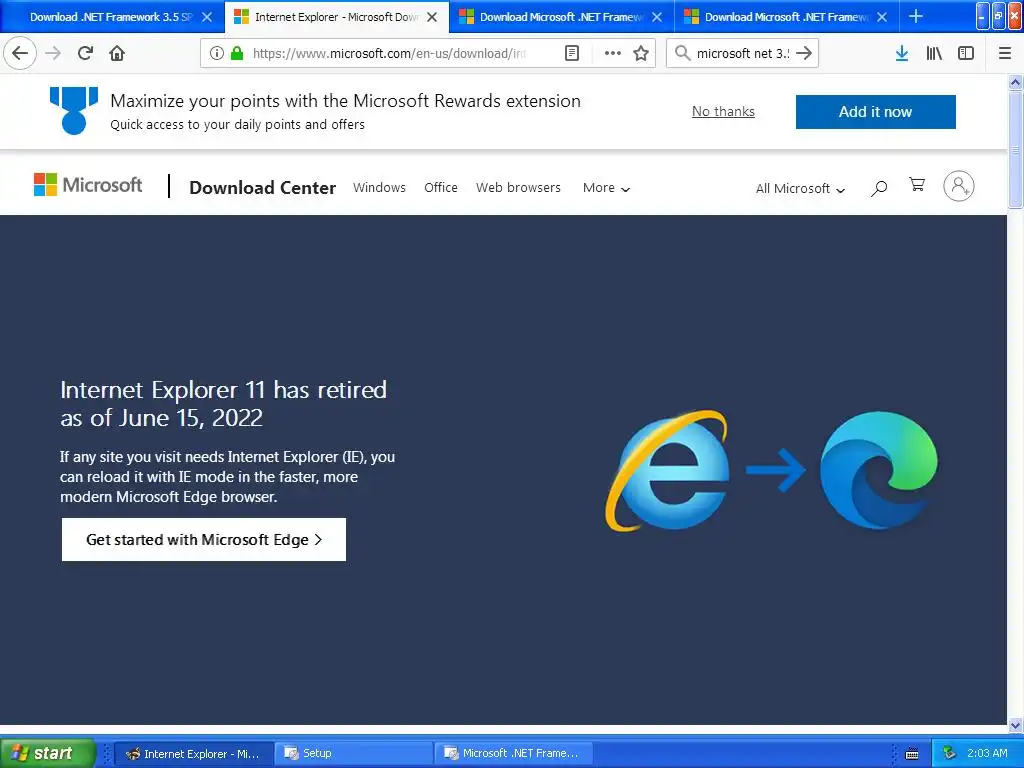Click the Microsoft Rewards medal icon
This screenshot has height=768, width=1024.
coord(74,110)
